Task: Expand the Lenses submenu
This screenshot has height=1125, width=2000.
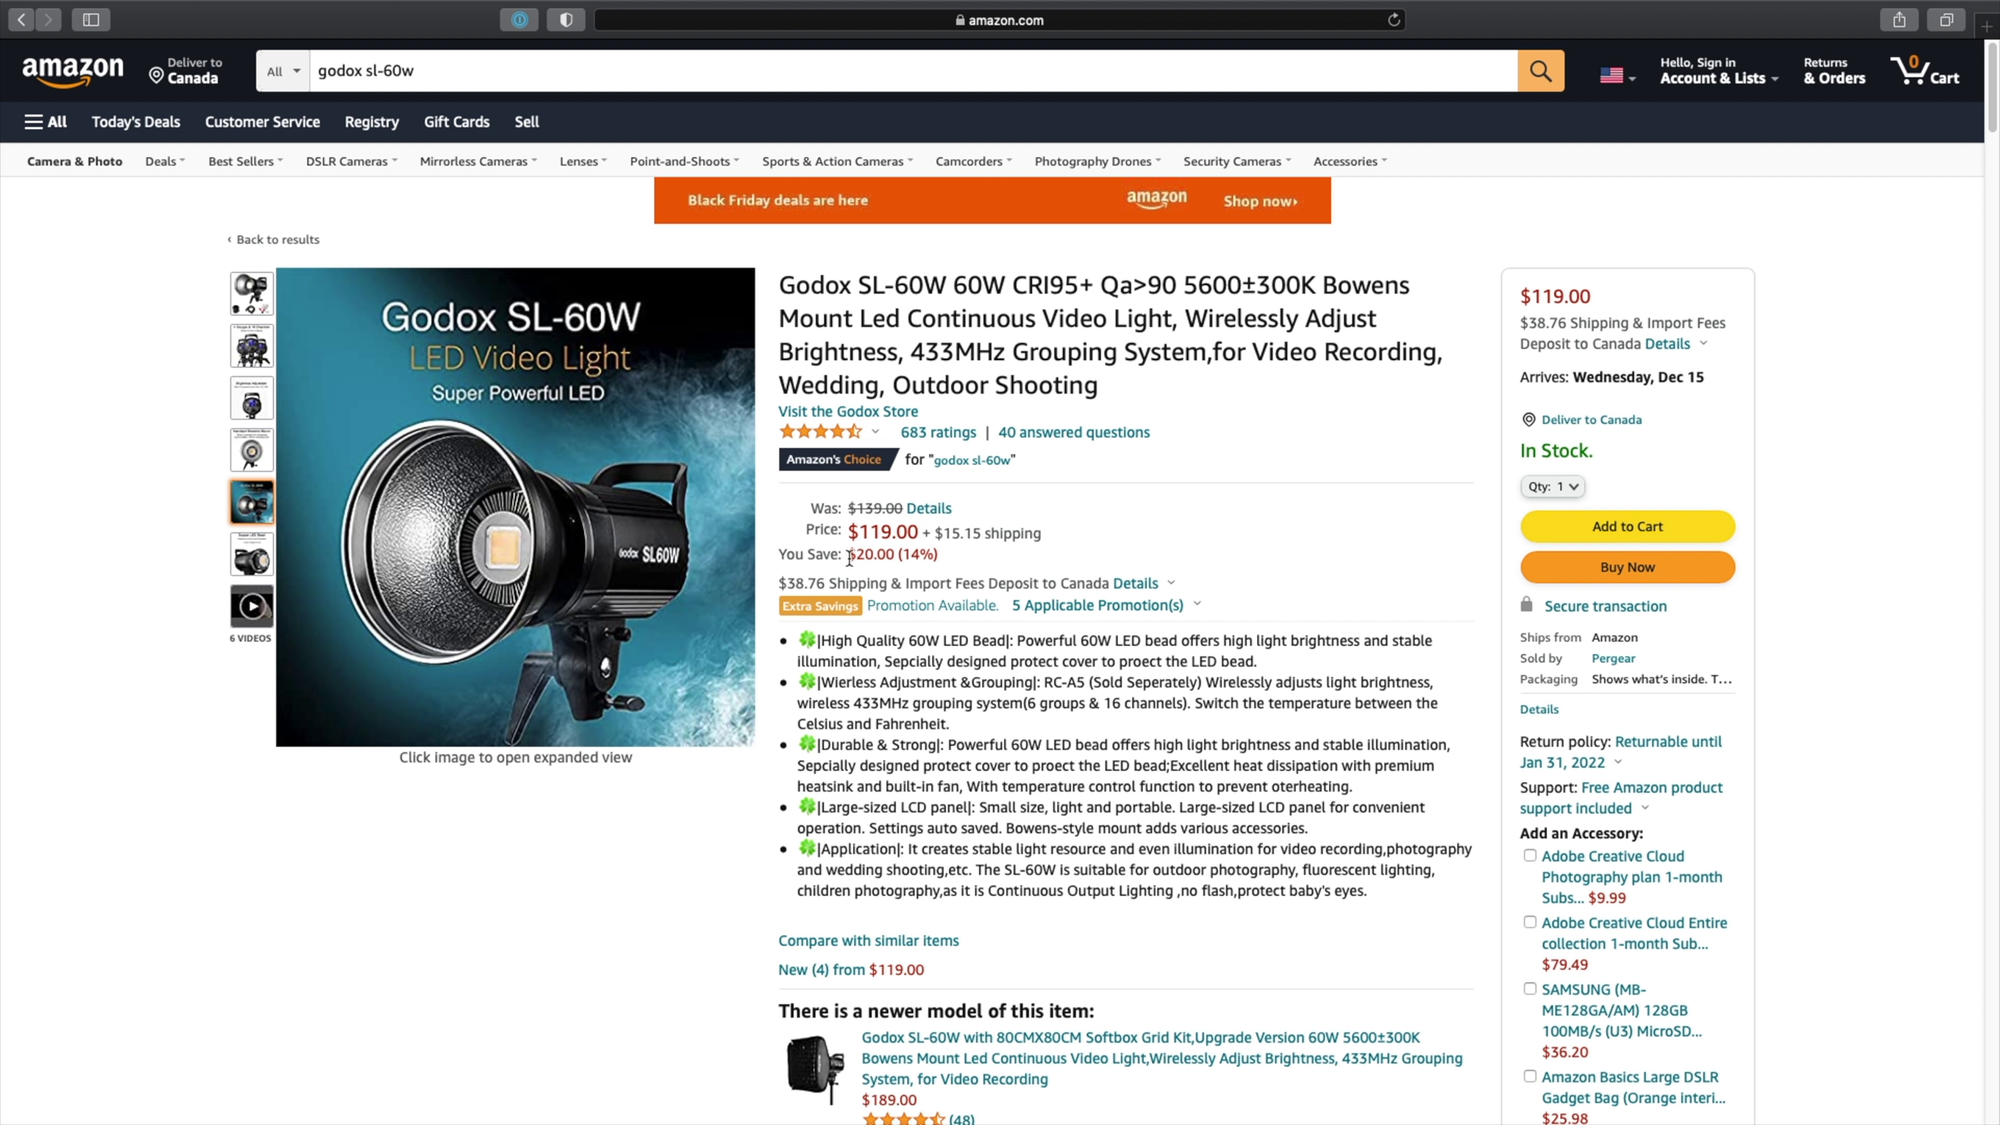Action: pyautogui.click(x=583, y=161)
